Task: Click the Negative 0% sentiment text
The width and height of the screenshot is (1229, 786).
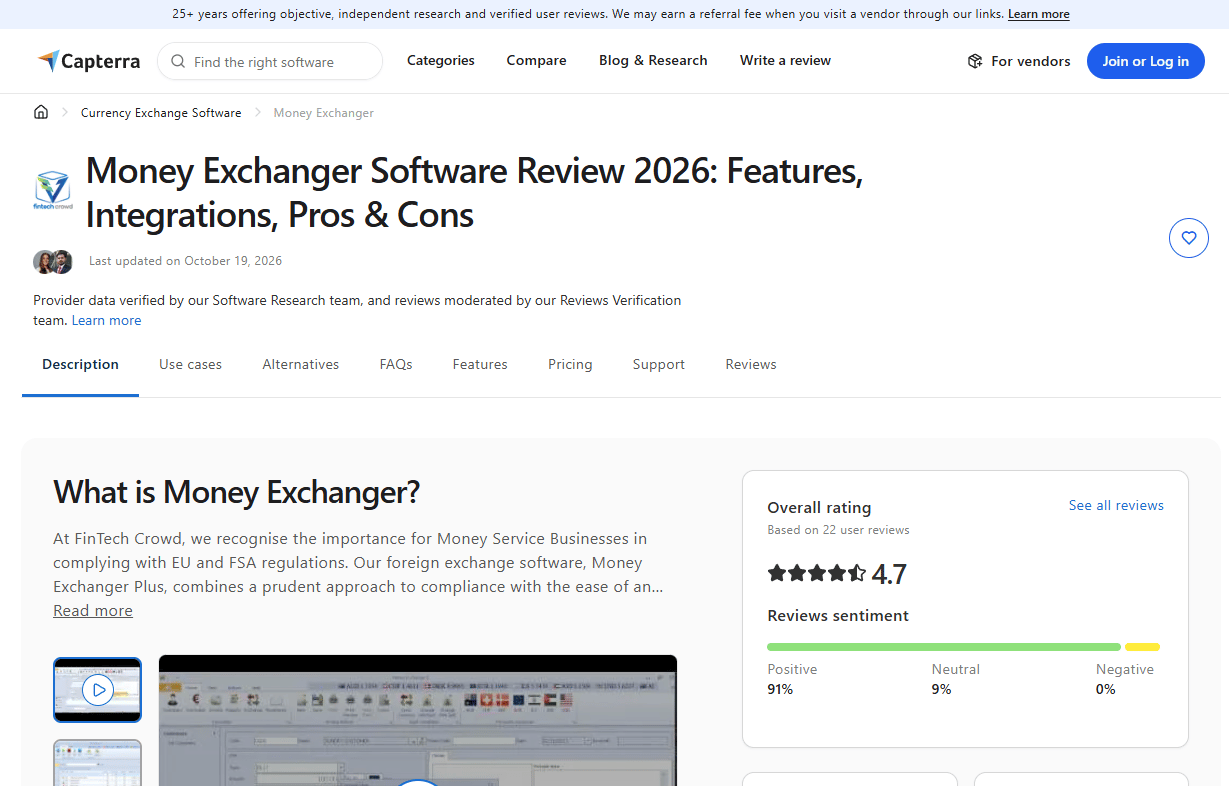Action: 1125,679
